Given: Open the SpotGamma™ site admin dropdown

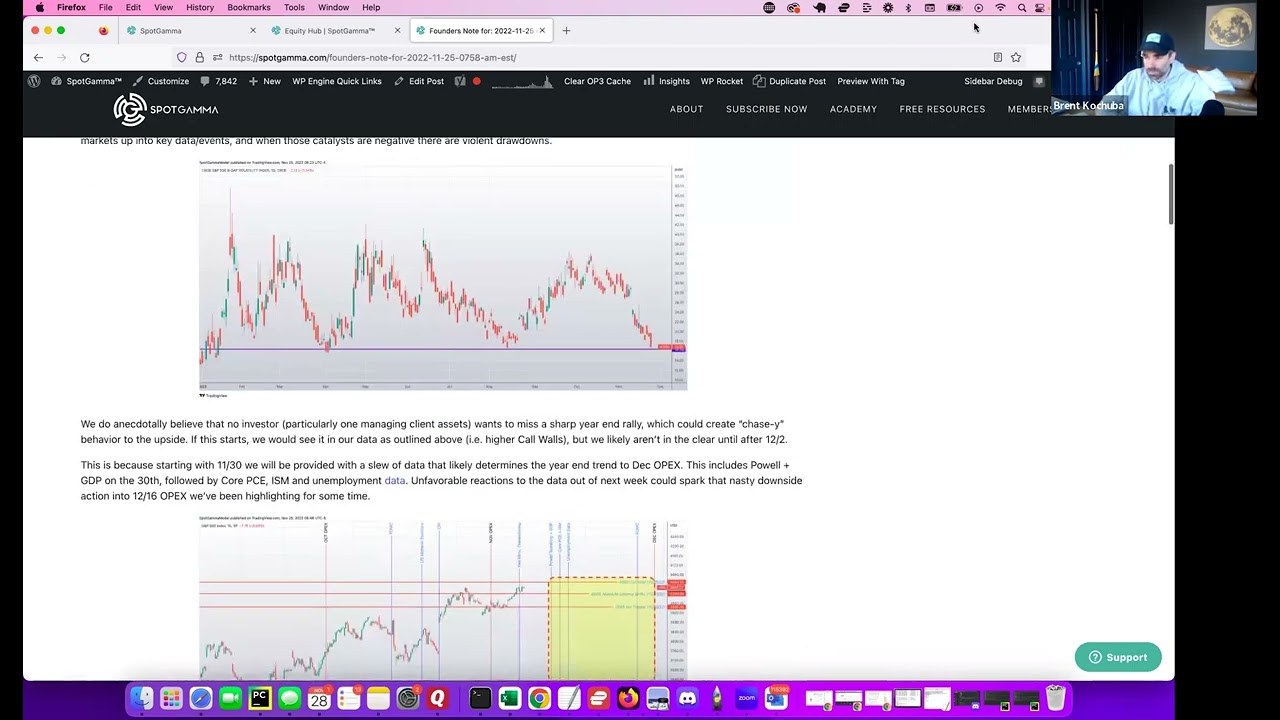Looking at the screenshot, I should [x=86, y=81].
